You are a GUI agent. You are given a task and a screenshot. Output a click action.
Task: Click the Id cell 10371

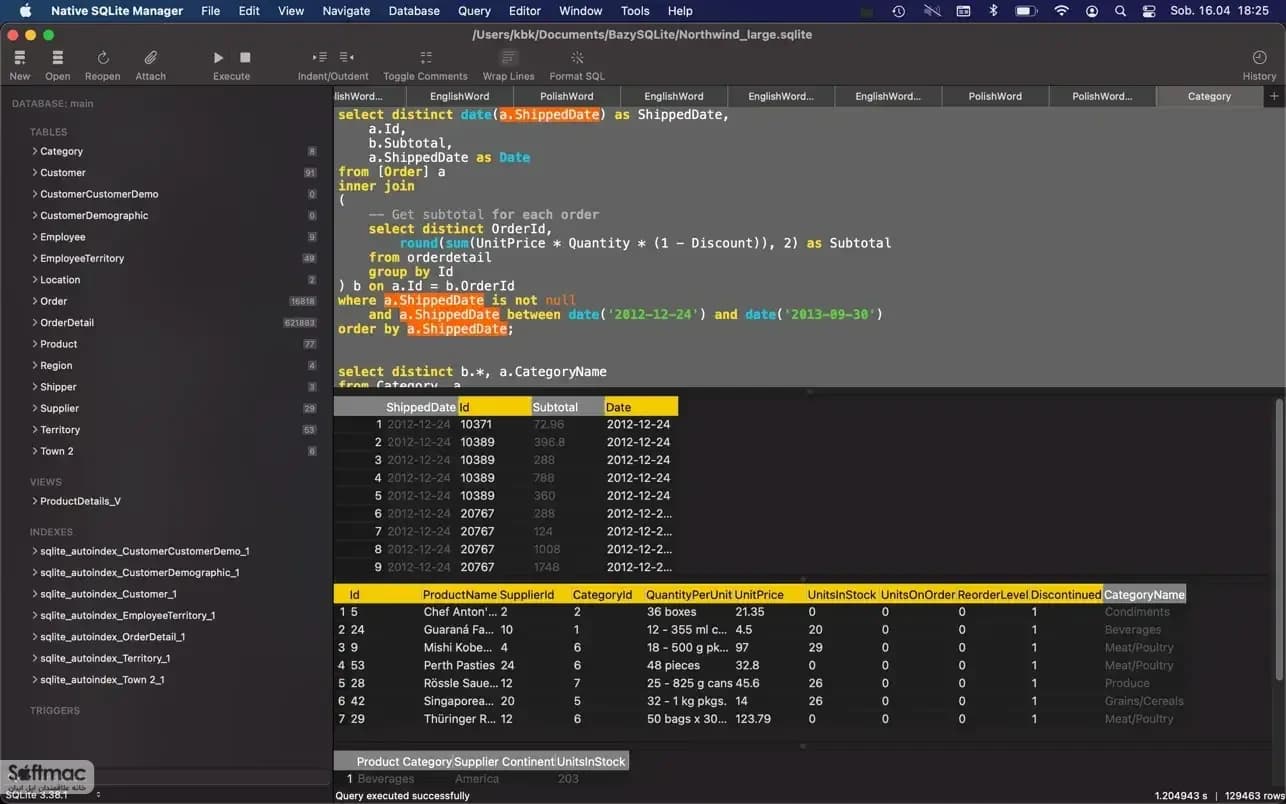[476, 424]
